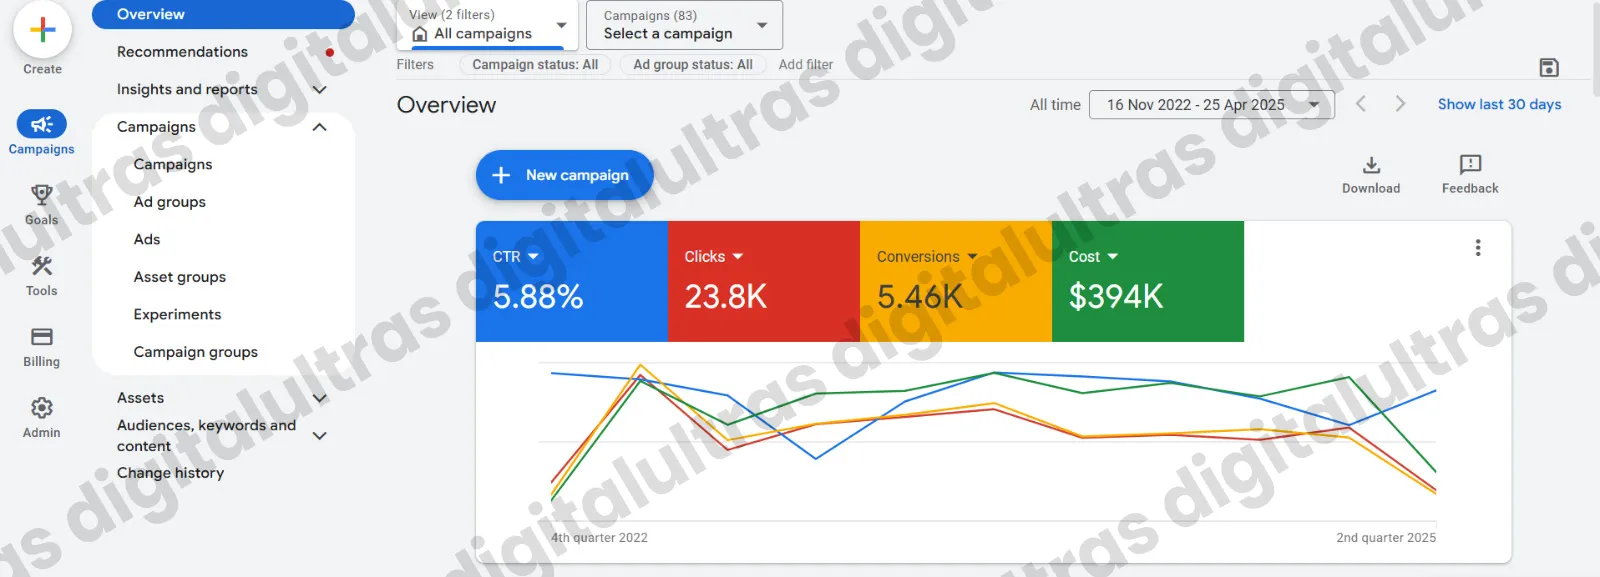Screen dimensions: 1600x577
Task: Open the Select a campaign dropdown
Action: coord(684,25)
